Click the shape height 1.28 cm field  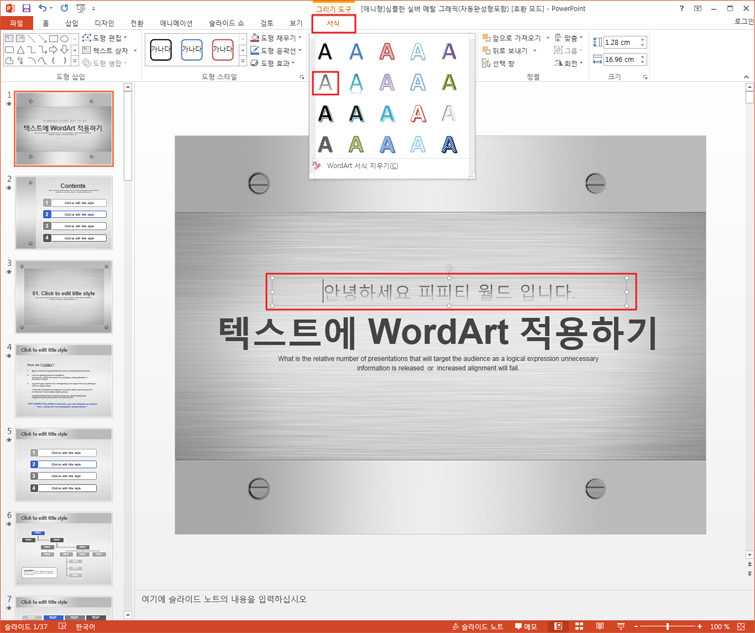coord(621,42)
